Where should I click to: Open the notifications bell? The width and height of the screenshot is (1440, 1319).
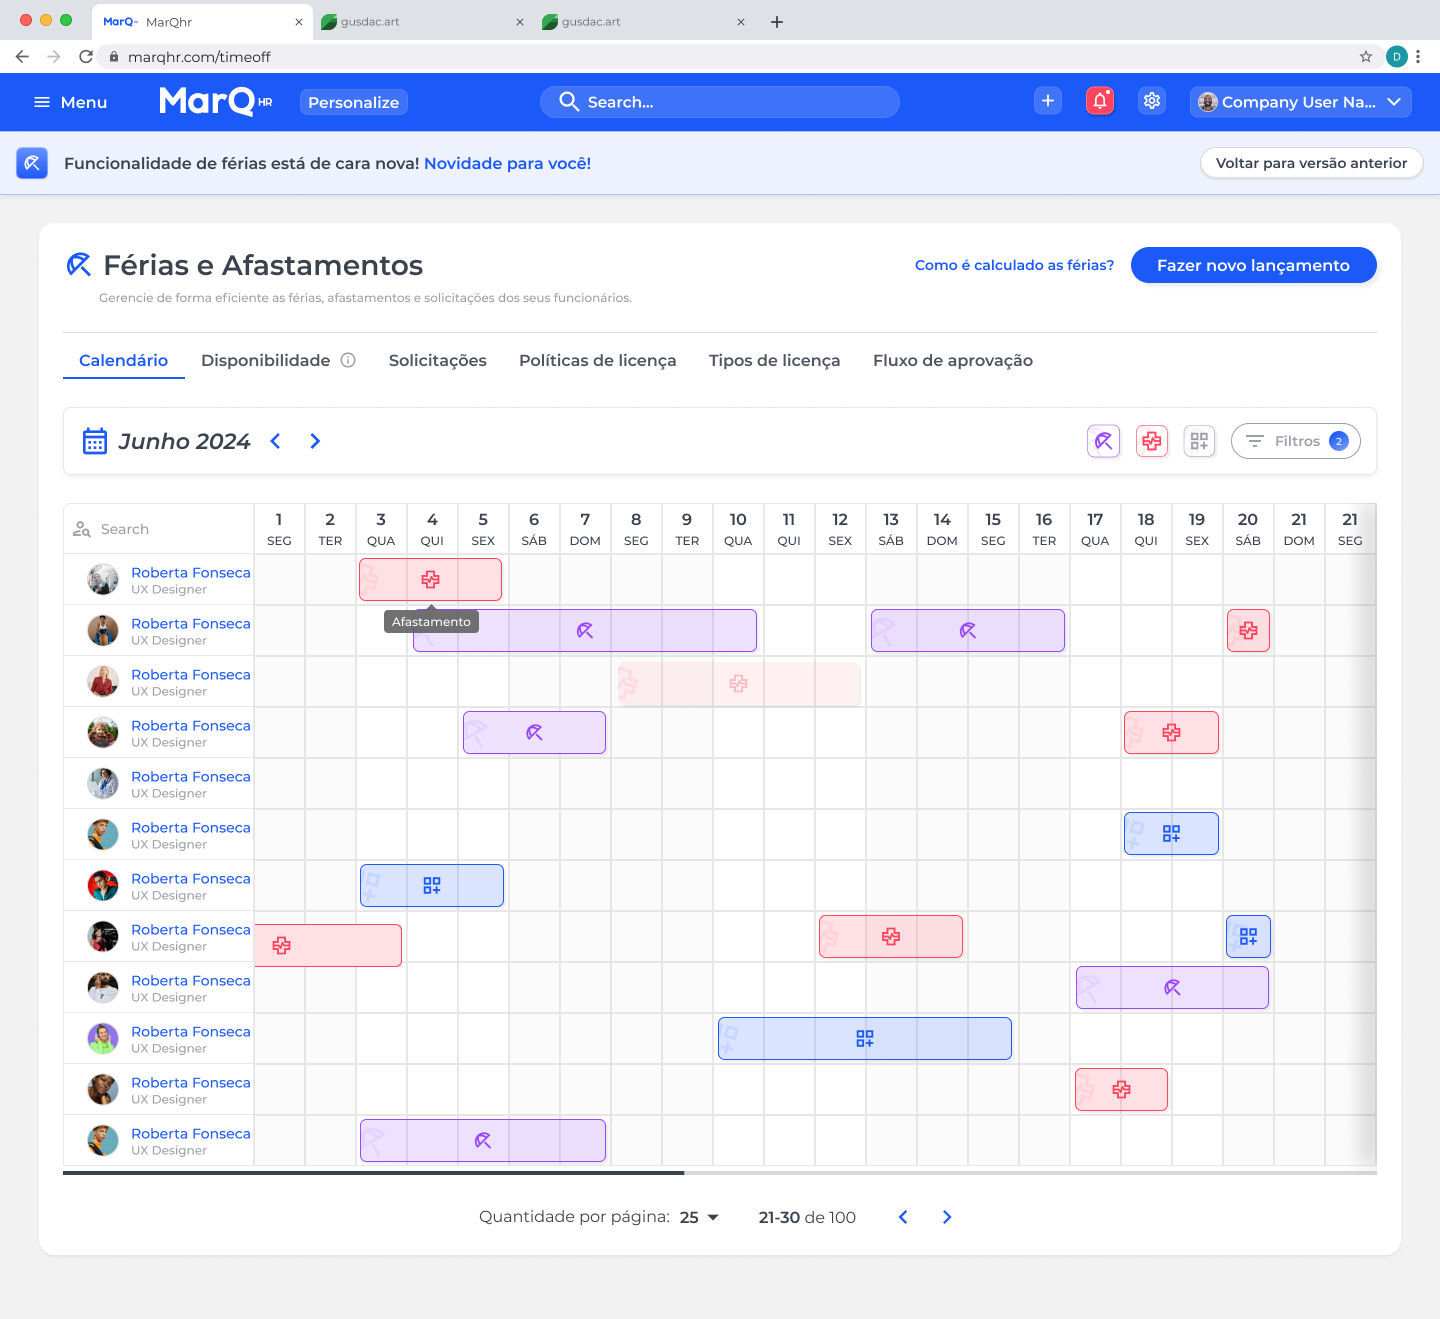coord(1099,101)
